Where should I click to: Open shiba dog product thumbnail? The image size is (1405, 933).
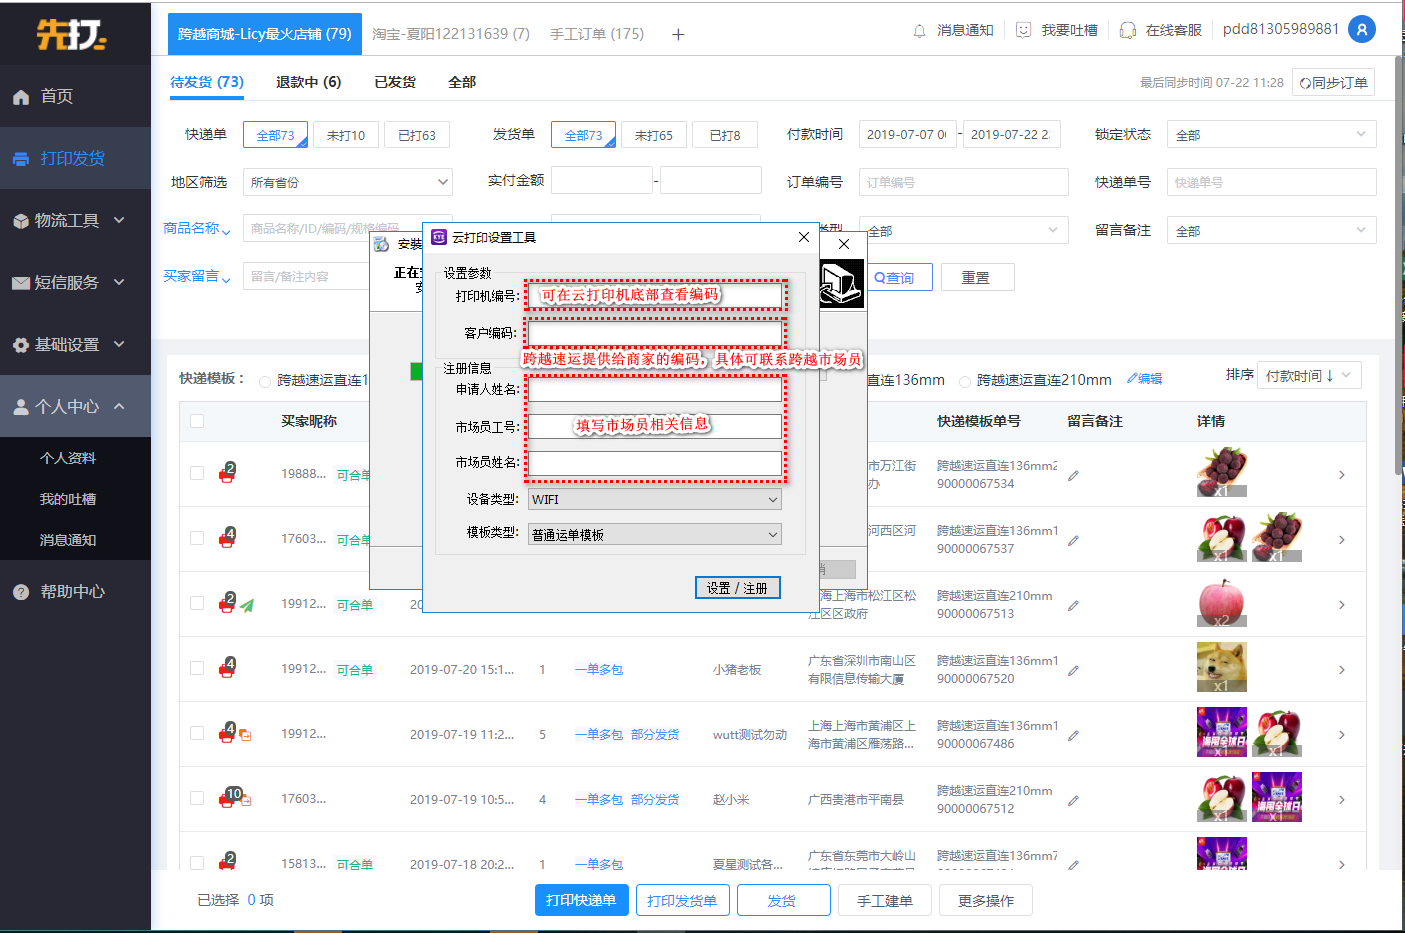(x=1222, y=667)
